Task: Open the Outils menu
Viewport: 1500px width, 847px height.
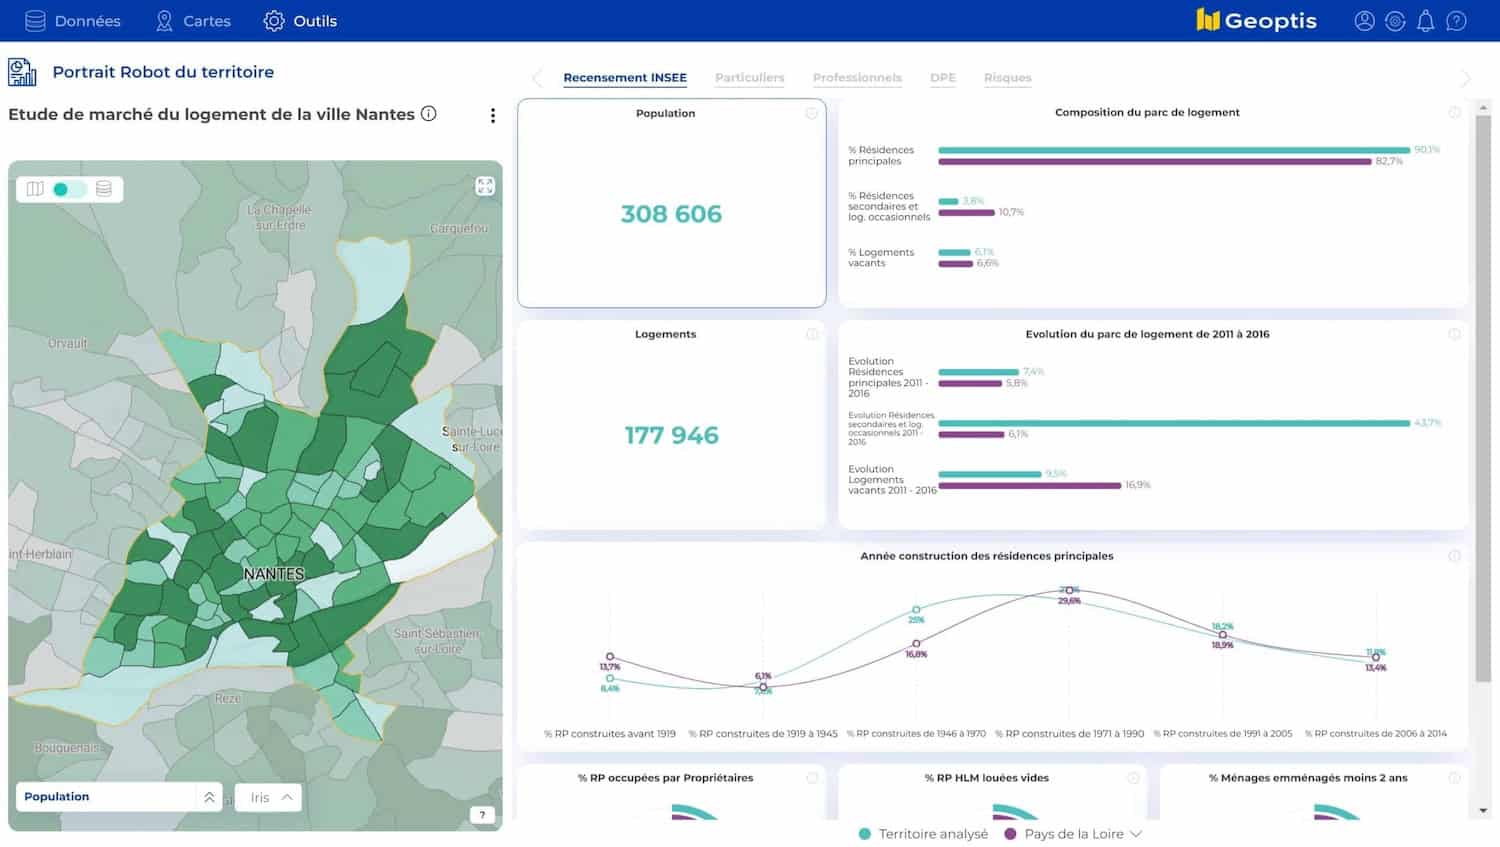Action: [x=300, y=21]
